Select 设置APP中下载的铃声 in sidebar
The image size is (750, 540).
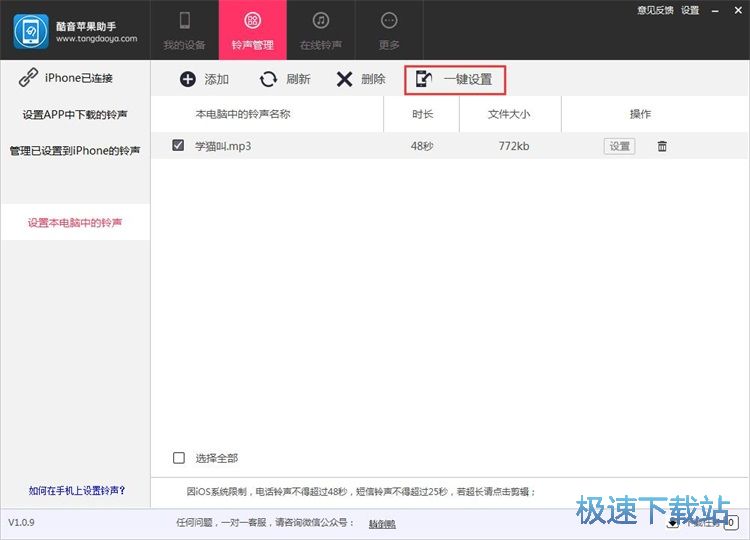(x=75, y=114)
